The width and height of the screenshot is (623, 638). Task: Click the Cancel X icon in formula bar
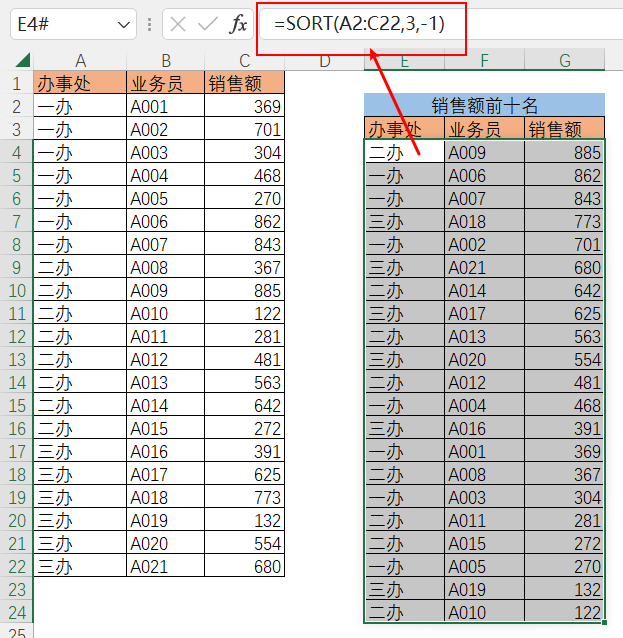(178, 25)
